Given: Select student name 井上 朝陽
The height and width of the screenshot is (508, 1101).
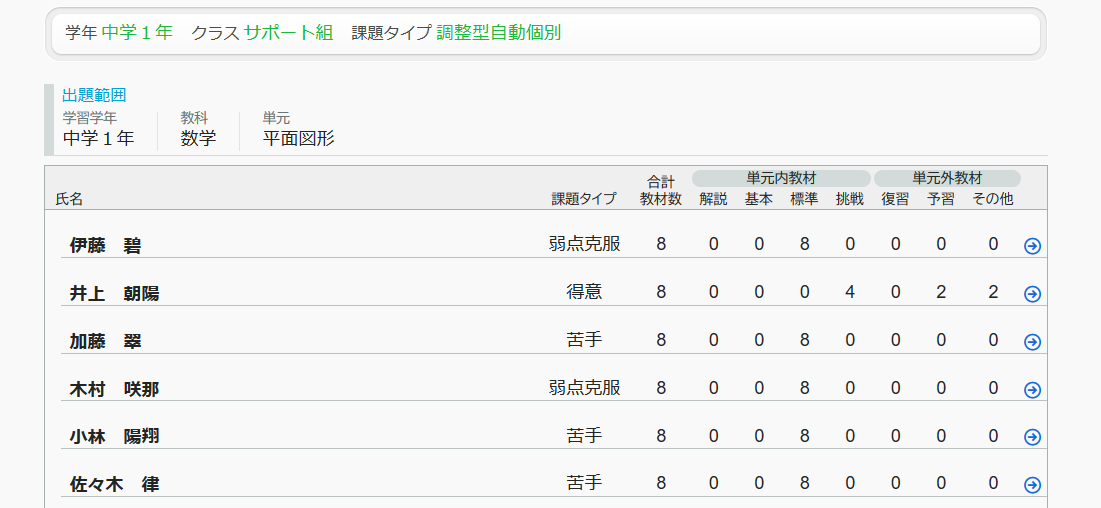Looking at the screenshot, I should [114, 294].
